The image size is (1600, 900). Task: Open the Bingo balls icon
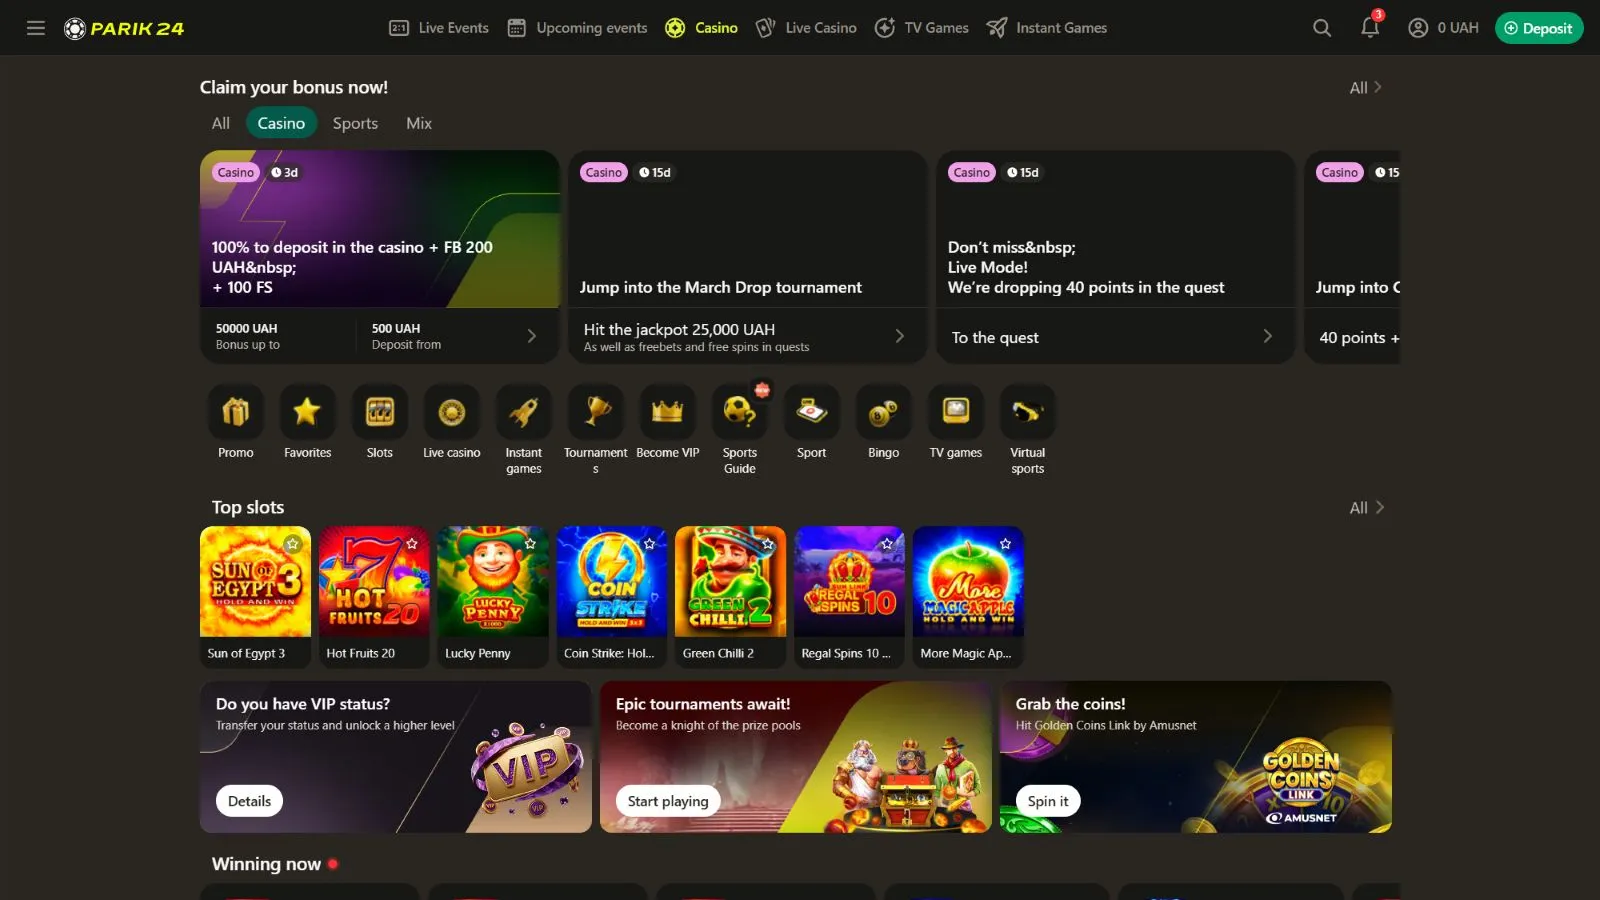pyautogui.click(x=884, y=412)
